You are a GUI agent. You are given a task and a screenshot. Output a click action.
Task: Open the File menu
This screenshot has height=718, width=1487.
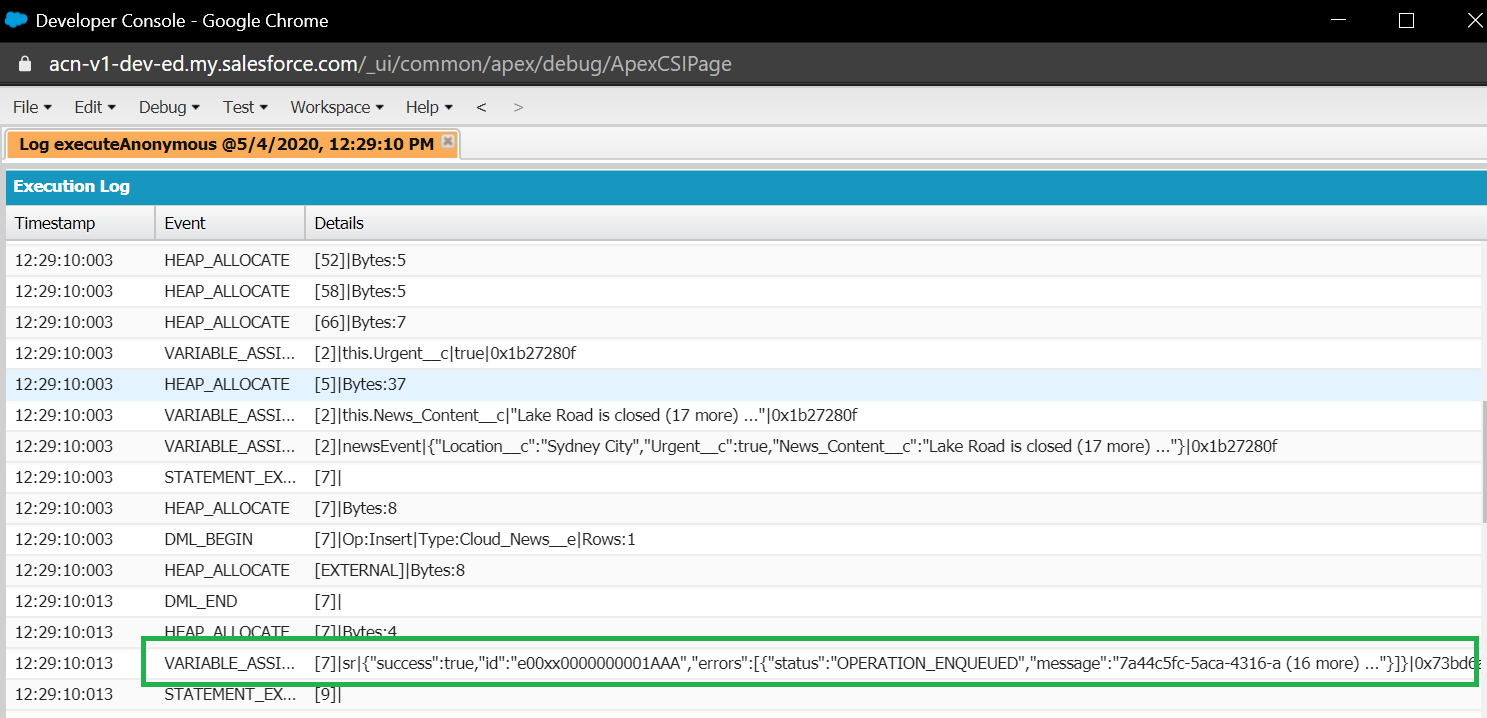(32, 107)
